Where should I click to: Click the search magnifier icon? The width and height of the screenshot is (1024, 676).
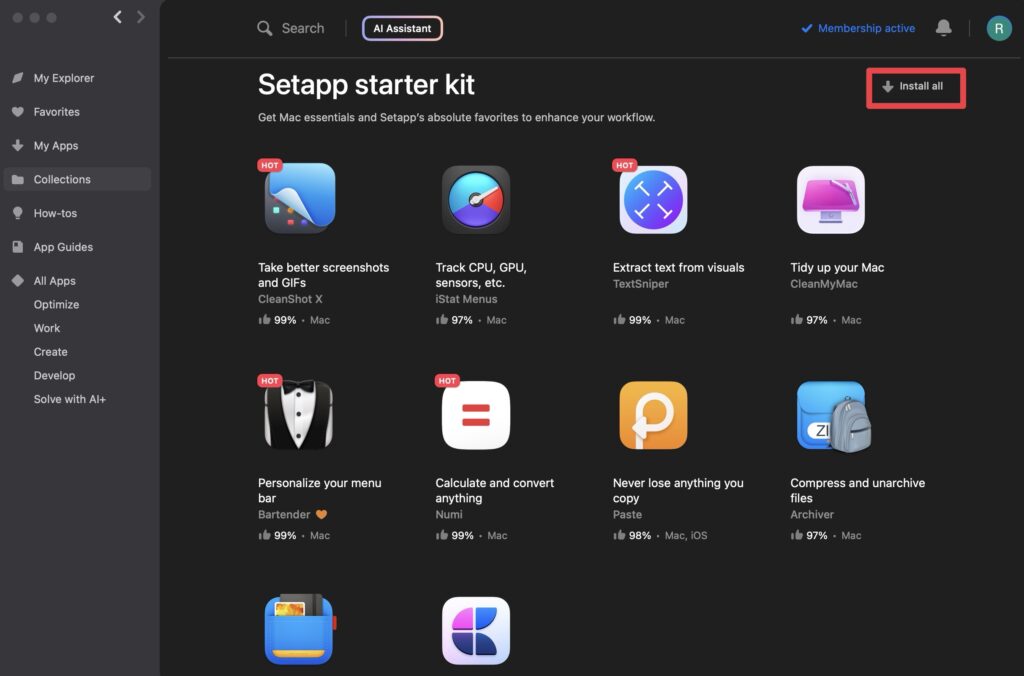click(264, 28)
